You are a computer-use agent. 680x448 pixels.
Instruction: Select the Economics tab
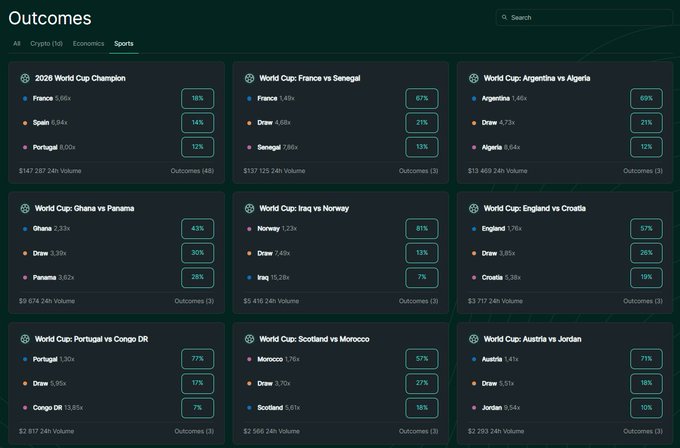pos(88,43)
